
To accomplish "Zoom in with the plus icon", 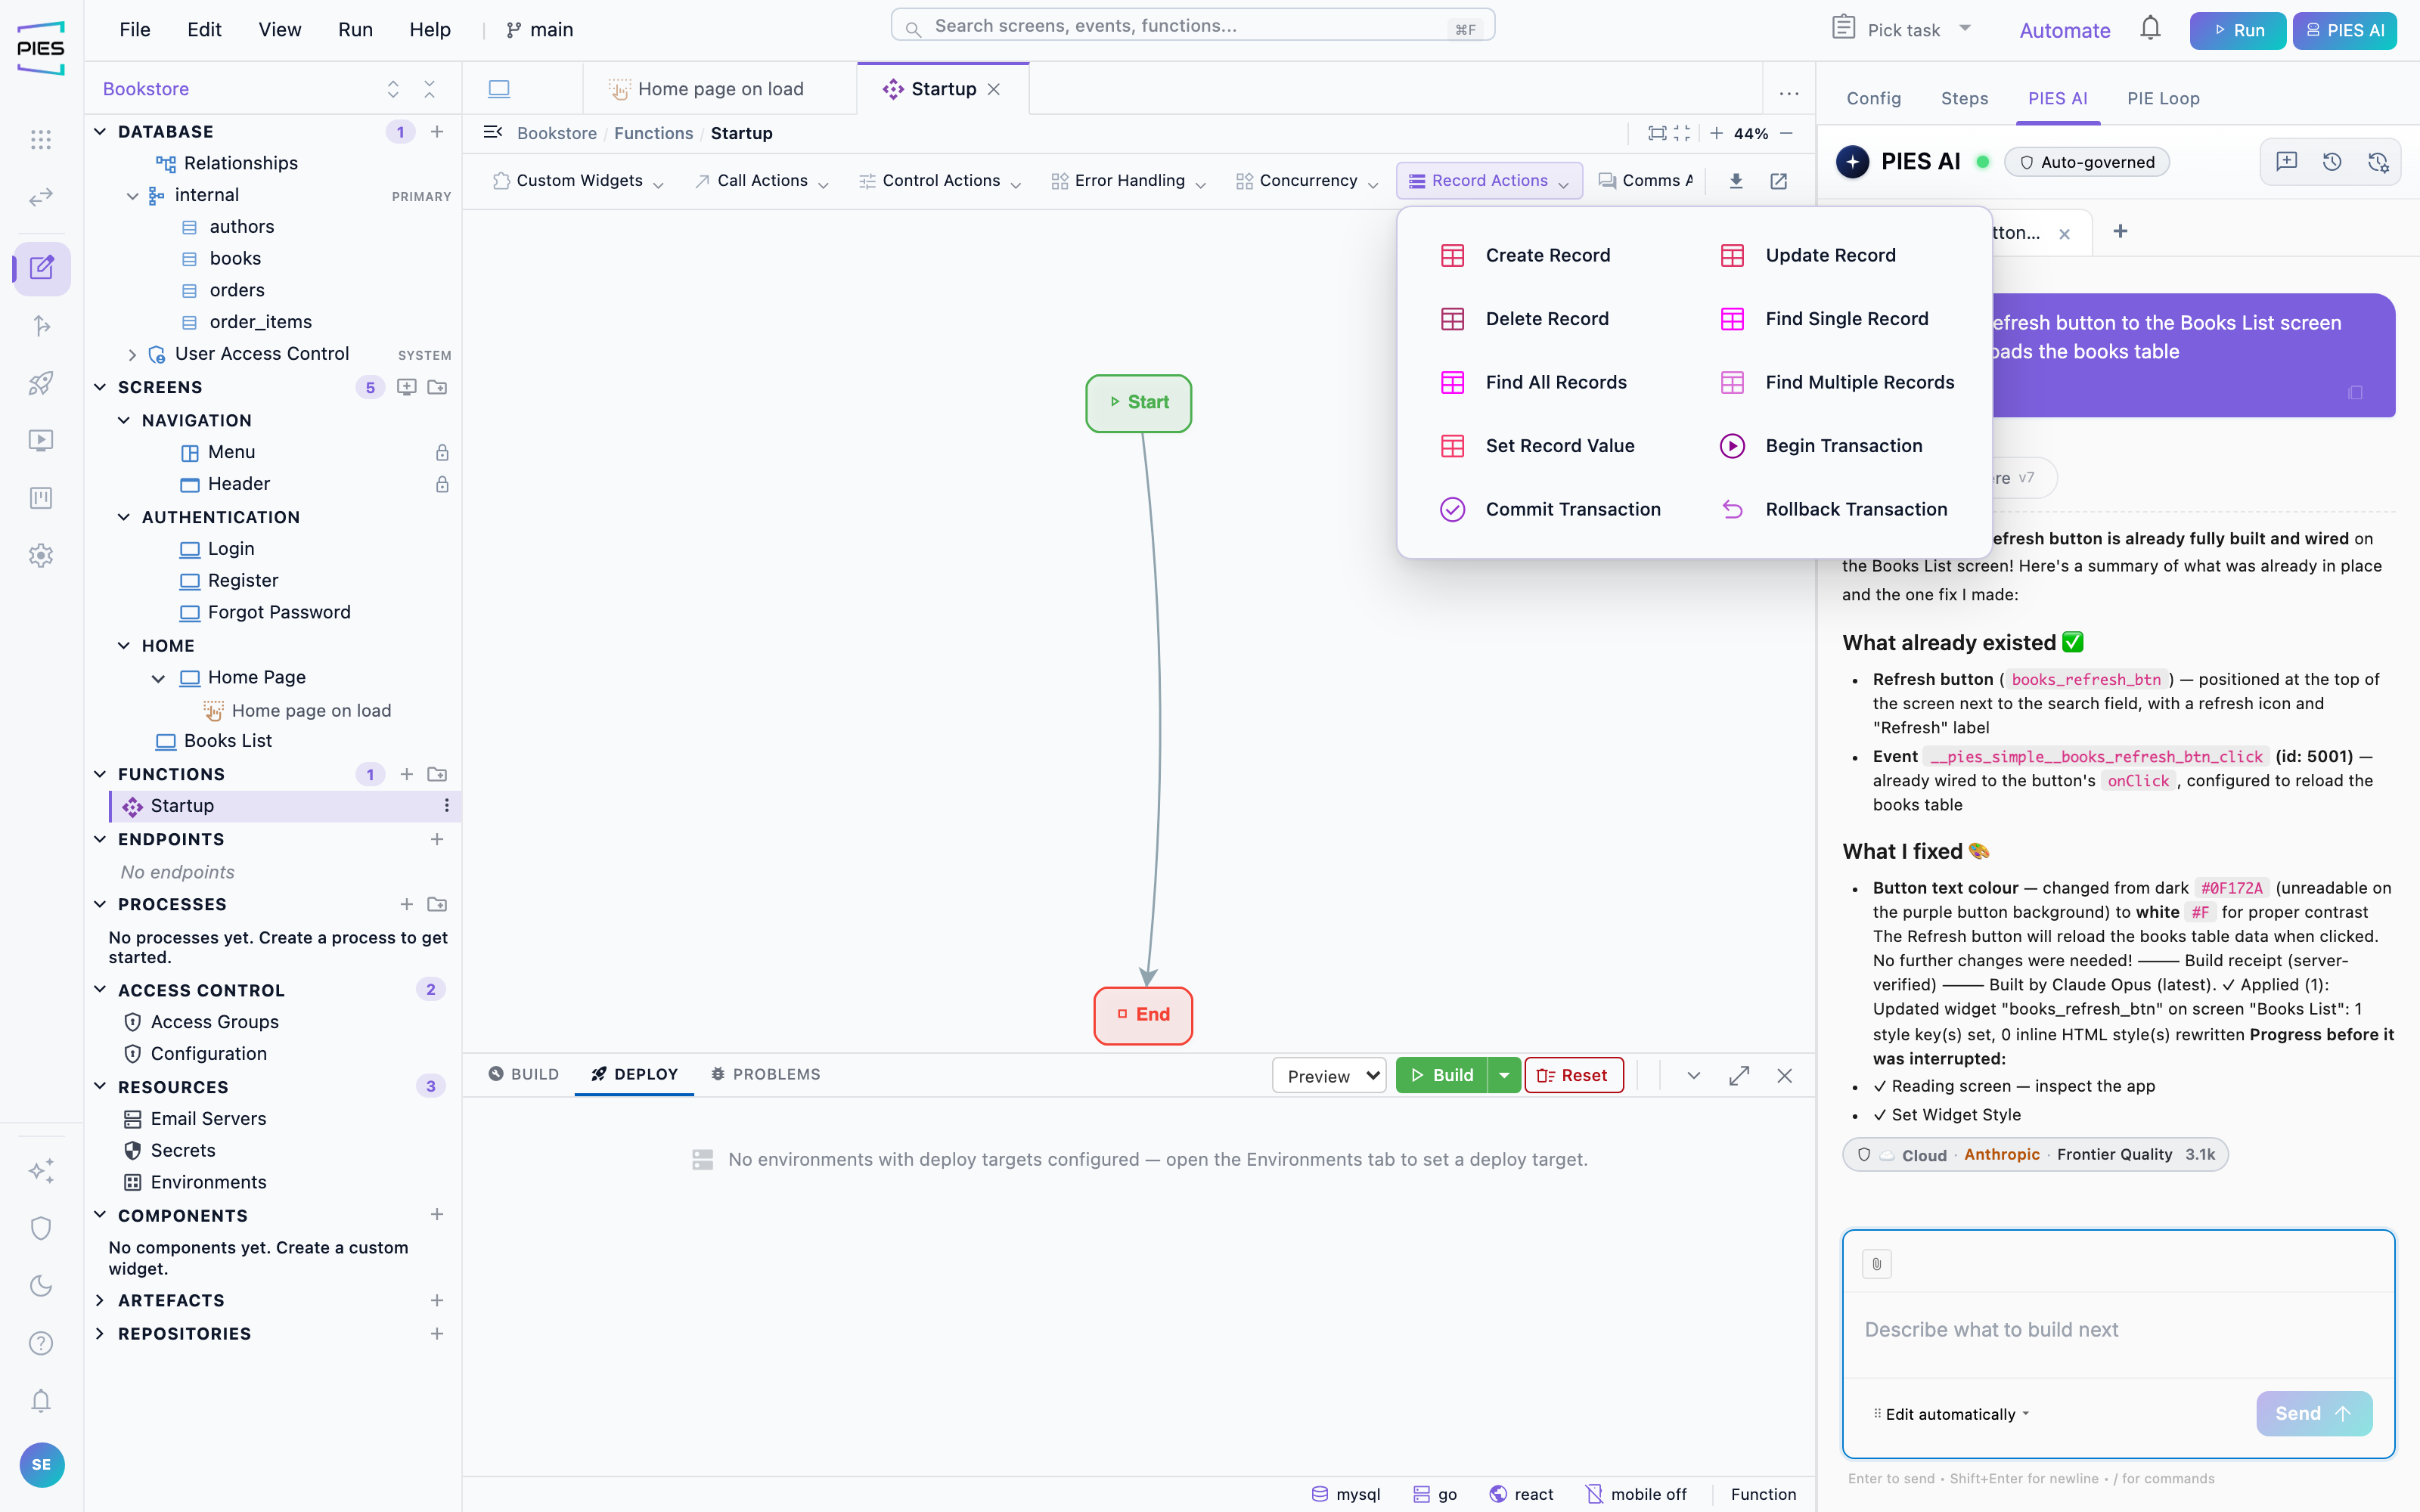I will [1716, 133].
